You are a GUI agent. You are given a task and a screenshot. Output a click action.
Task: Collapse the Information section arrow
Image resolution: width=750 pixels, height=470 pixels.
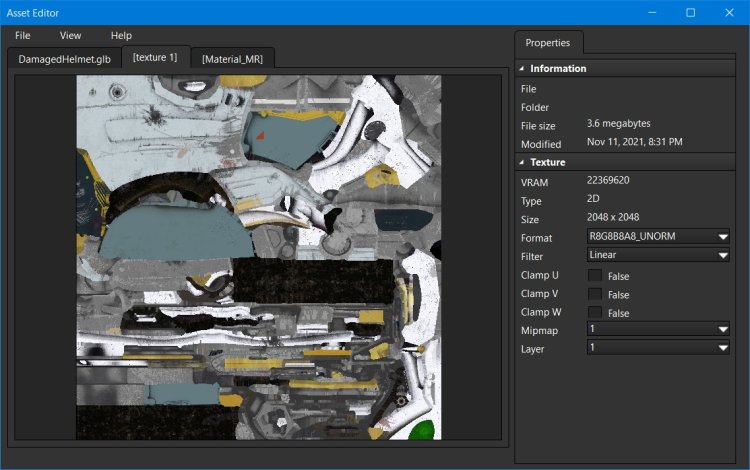[521, 69]
